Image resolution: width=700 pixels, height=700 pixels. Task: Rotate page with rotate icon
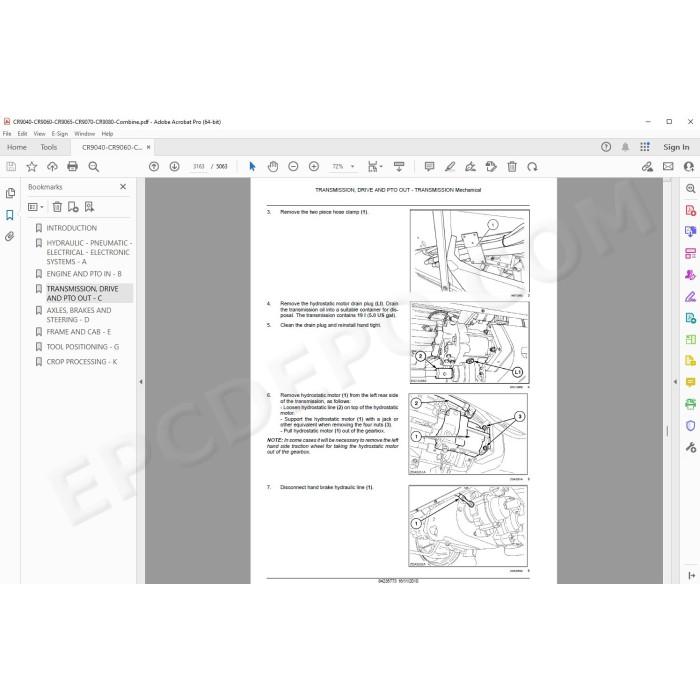(x=532, y=167)
